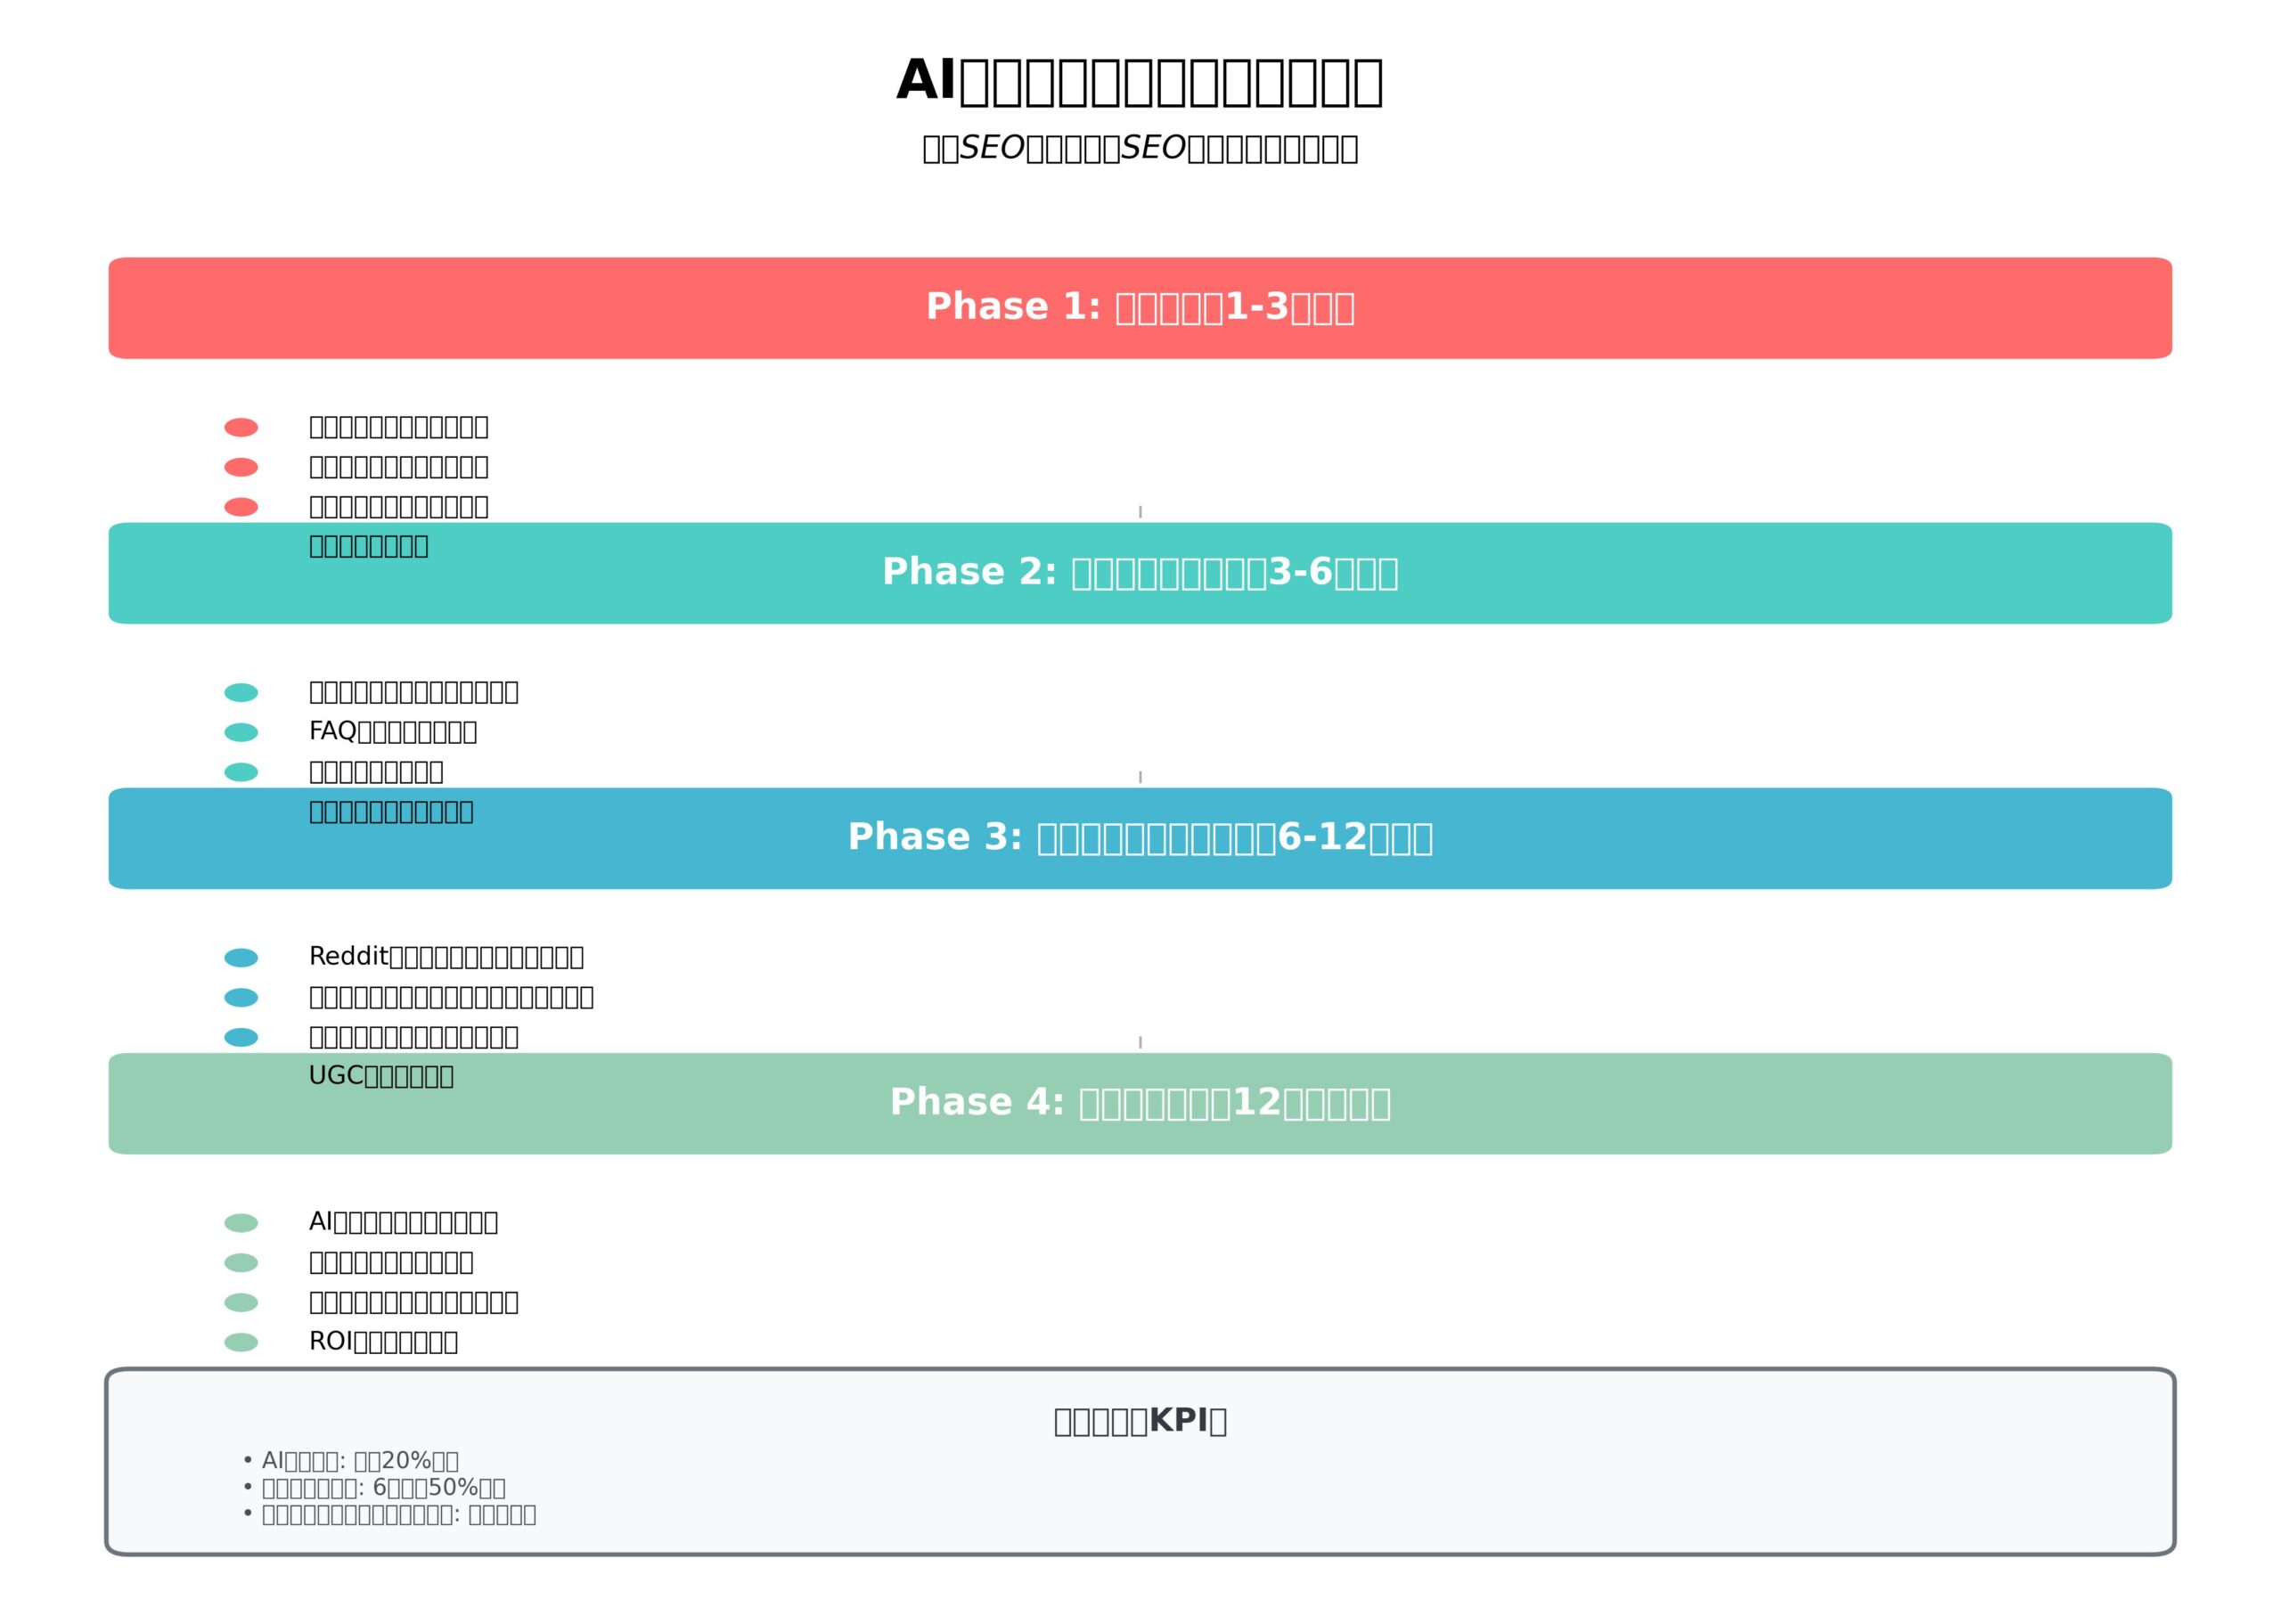The width and height of the screenshot is (2281, 1624).
Task: Click the blue Phase 3 banner
Action: pos(1140,838)
